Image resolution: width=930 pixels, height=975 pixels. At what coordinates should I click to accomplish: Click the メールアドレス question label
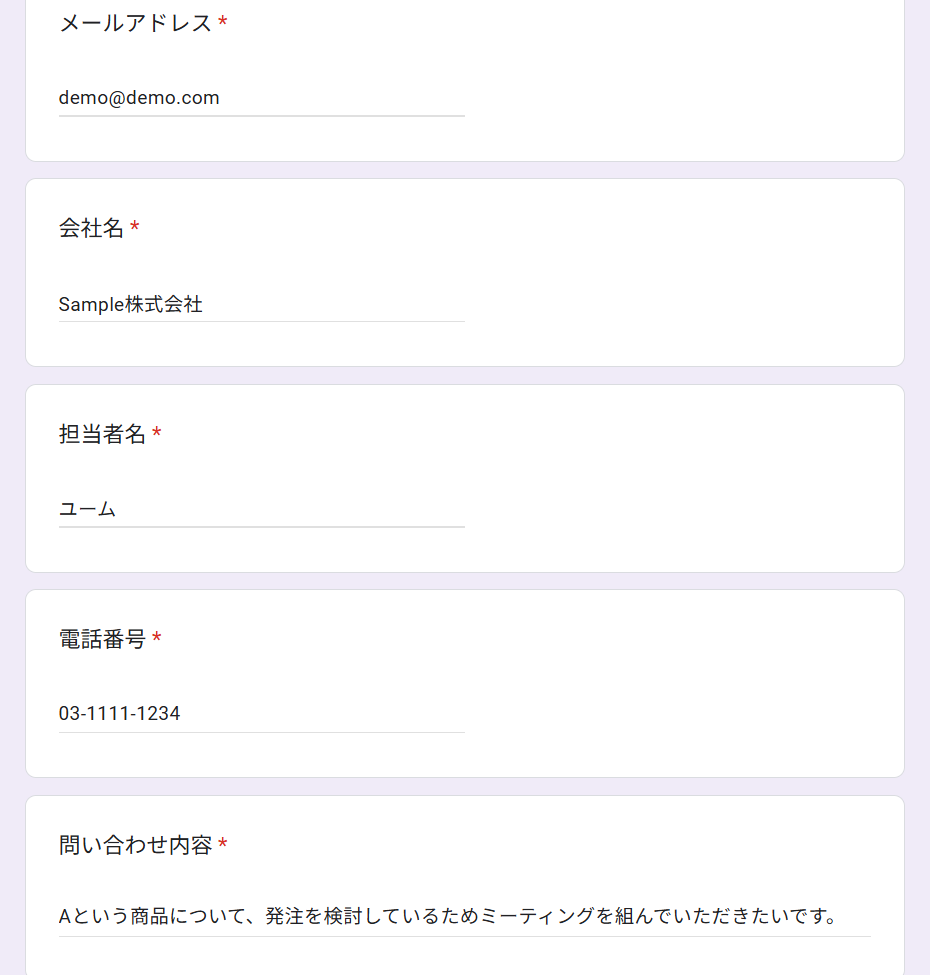click(x=135, y=23)
